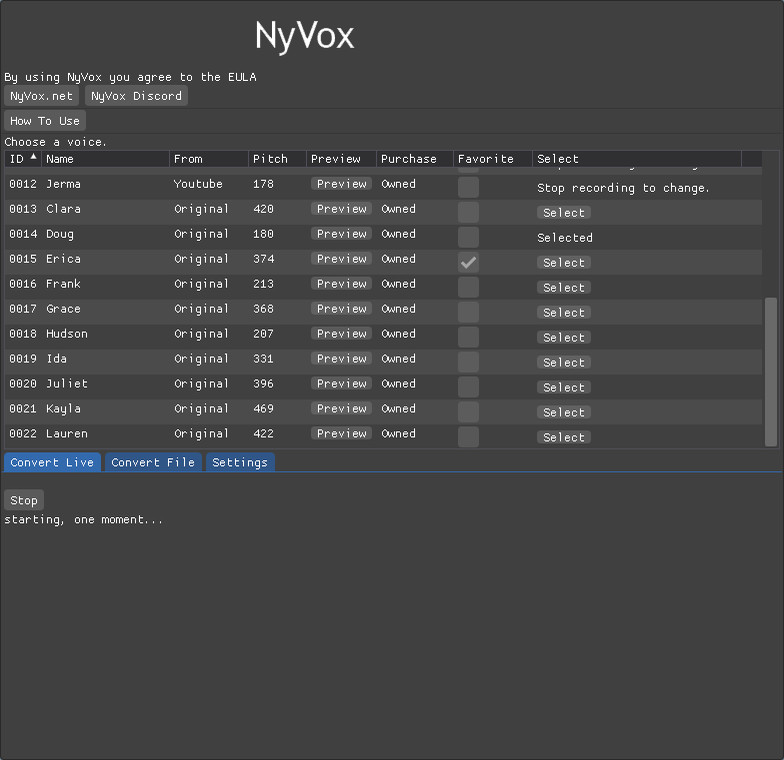784x760 pixels.
Task: Check the favorite box for Lauren
Action: point(468,437)
